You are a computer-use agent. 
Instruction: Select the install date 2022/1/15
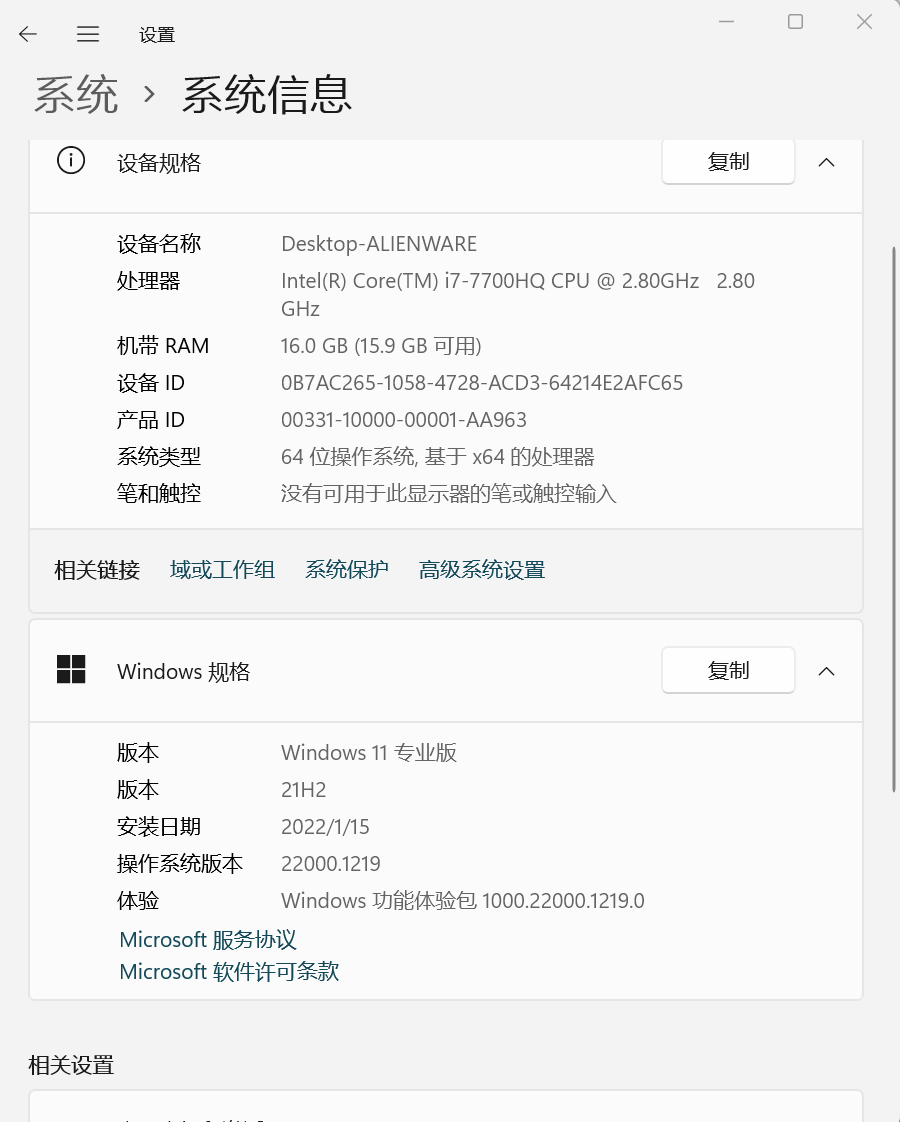[326, 826]
